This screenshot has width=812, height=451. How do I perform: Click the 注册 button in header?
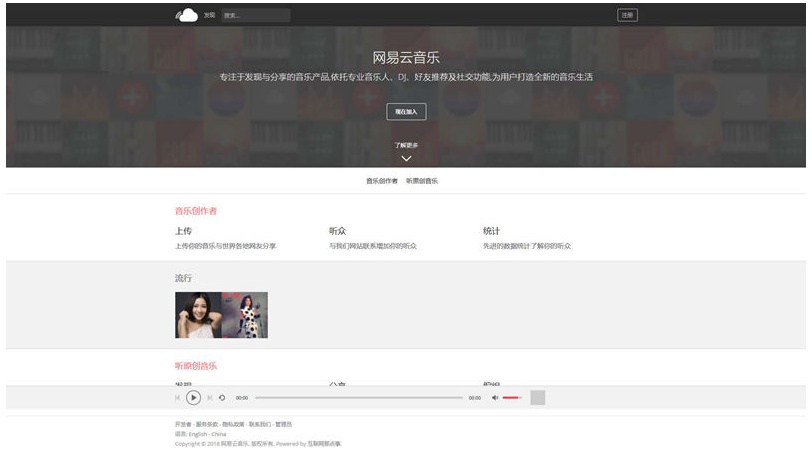627,15
